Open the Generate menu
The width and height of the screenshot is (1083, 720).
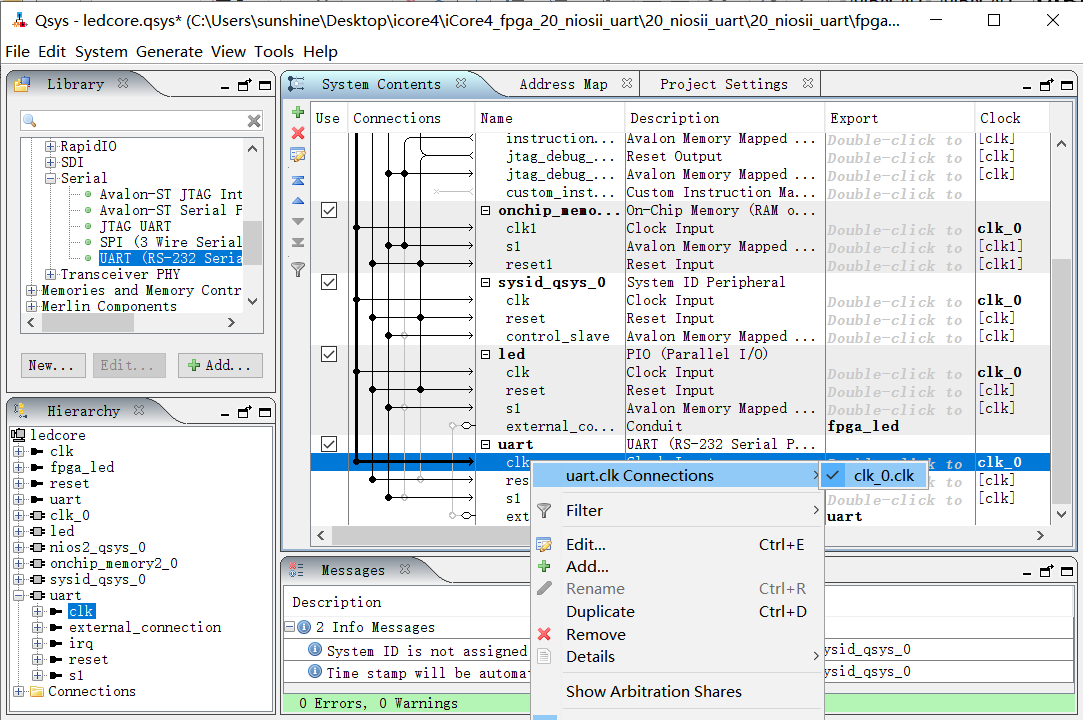[169, 52]
